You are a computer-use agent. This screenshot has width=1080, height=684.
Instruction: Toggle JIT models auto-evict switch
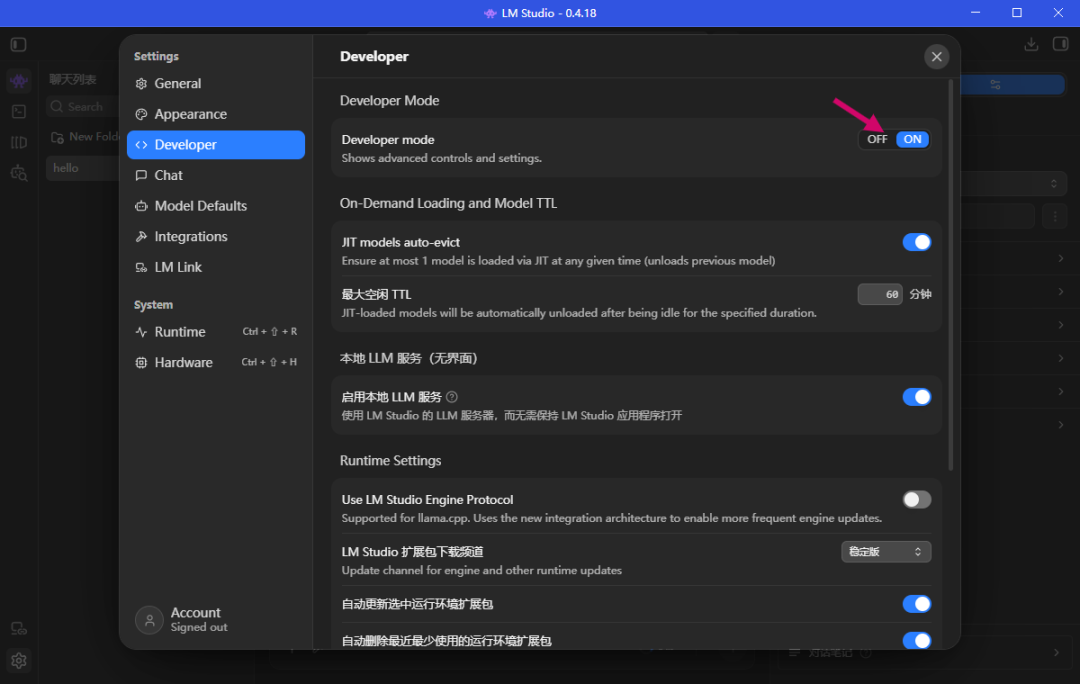[x=917, y=242]
